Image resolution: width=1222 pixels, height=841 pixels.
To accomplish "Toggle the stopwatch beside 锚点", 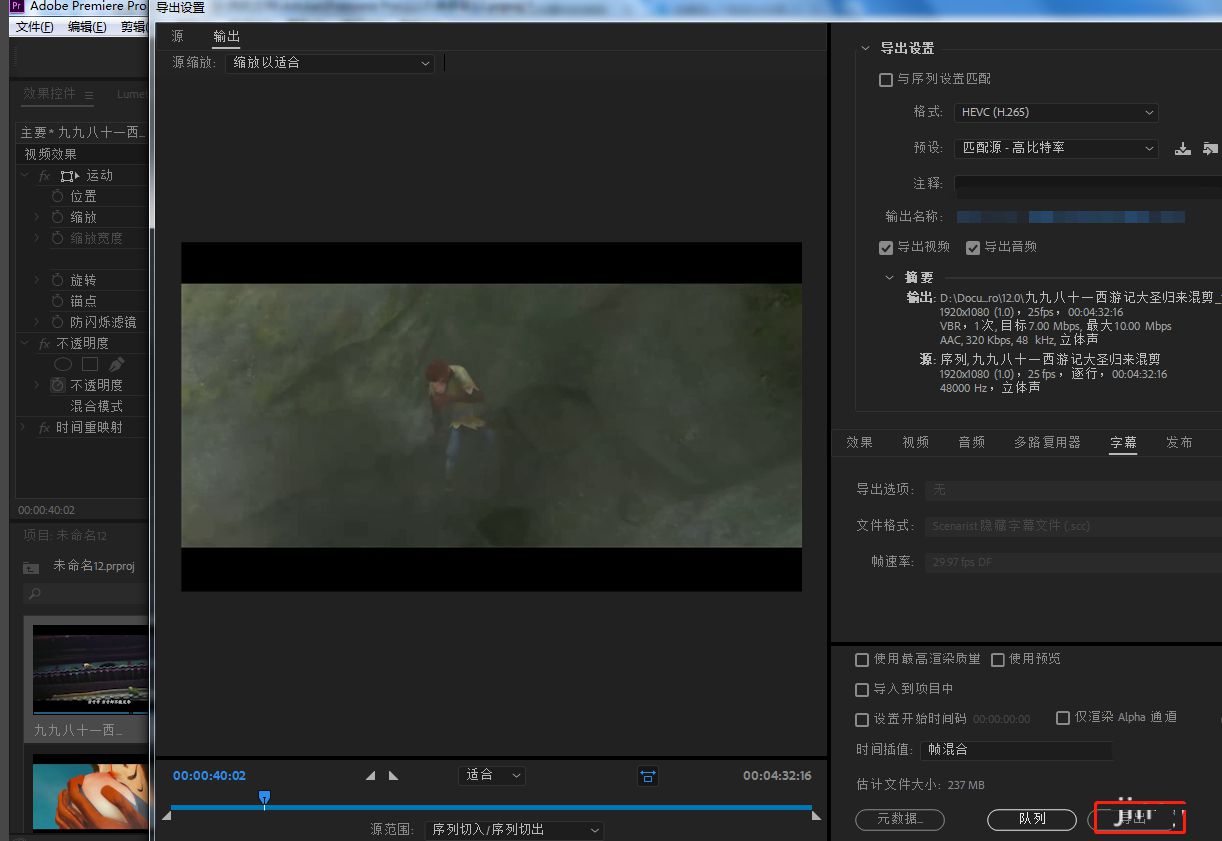I will [58, 301].
